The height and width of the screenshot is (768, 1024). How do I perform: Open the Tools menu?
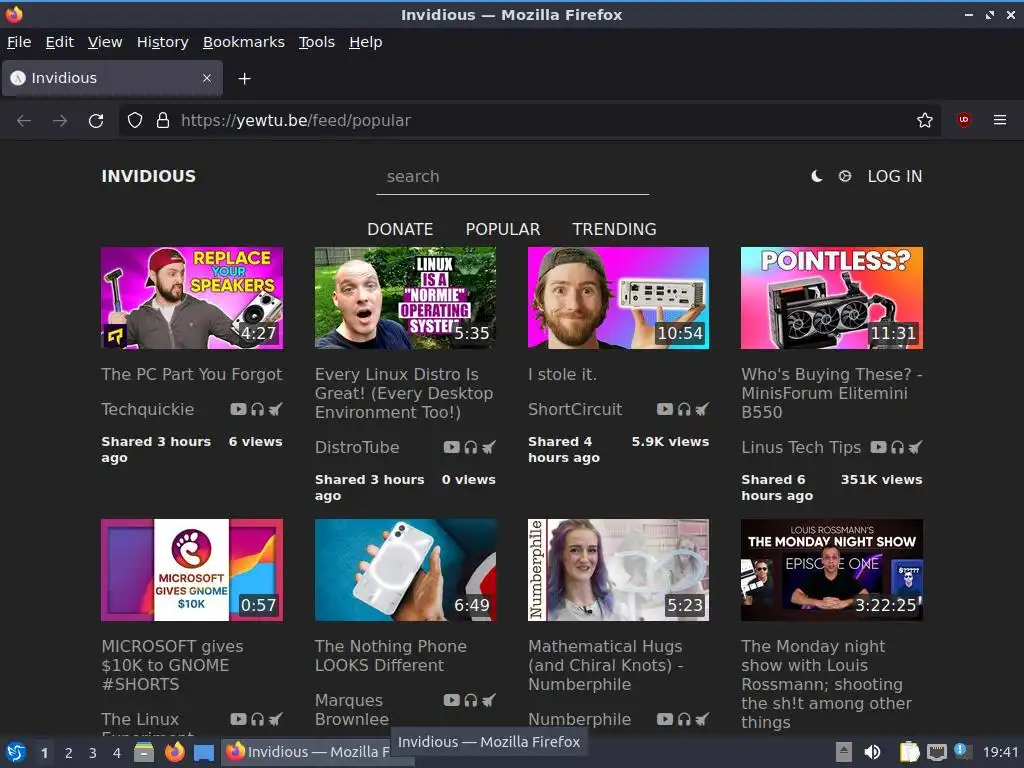(317, 42)
